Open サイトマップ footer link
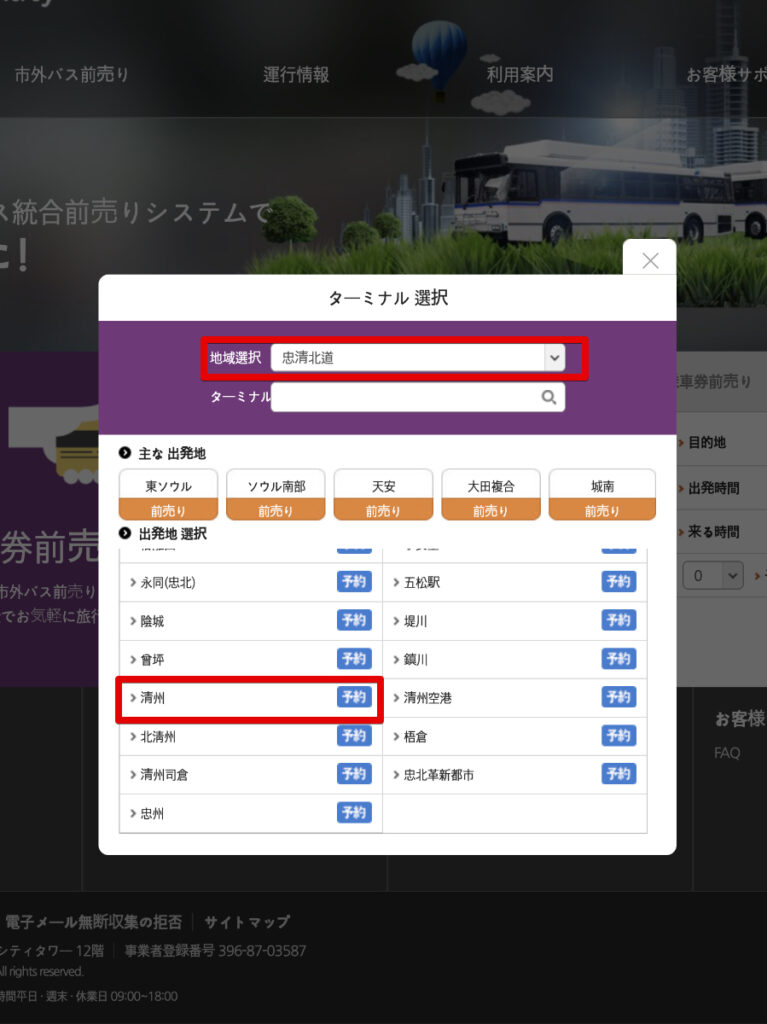This screenshot has width=767, height=1024. pos(247,922)
